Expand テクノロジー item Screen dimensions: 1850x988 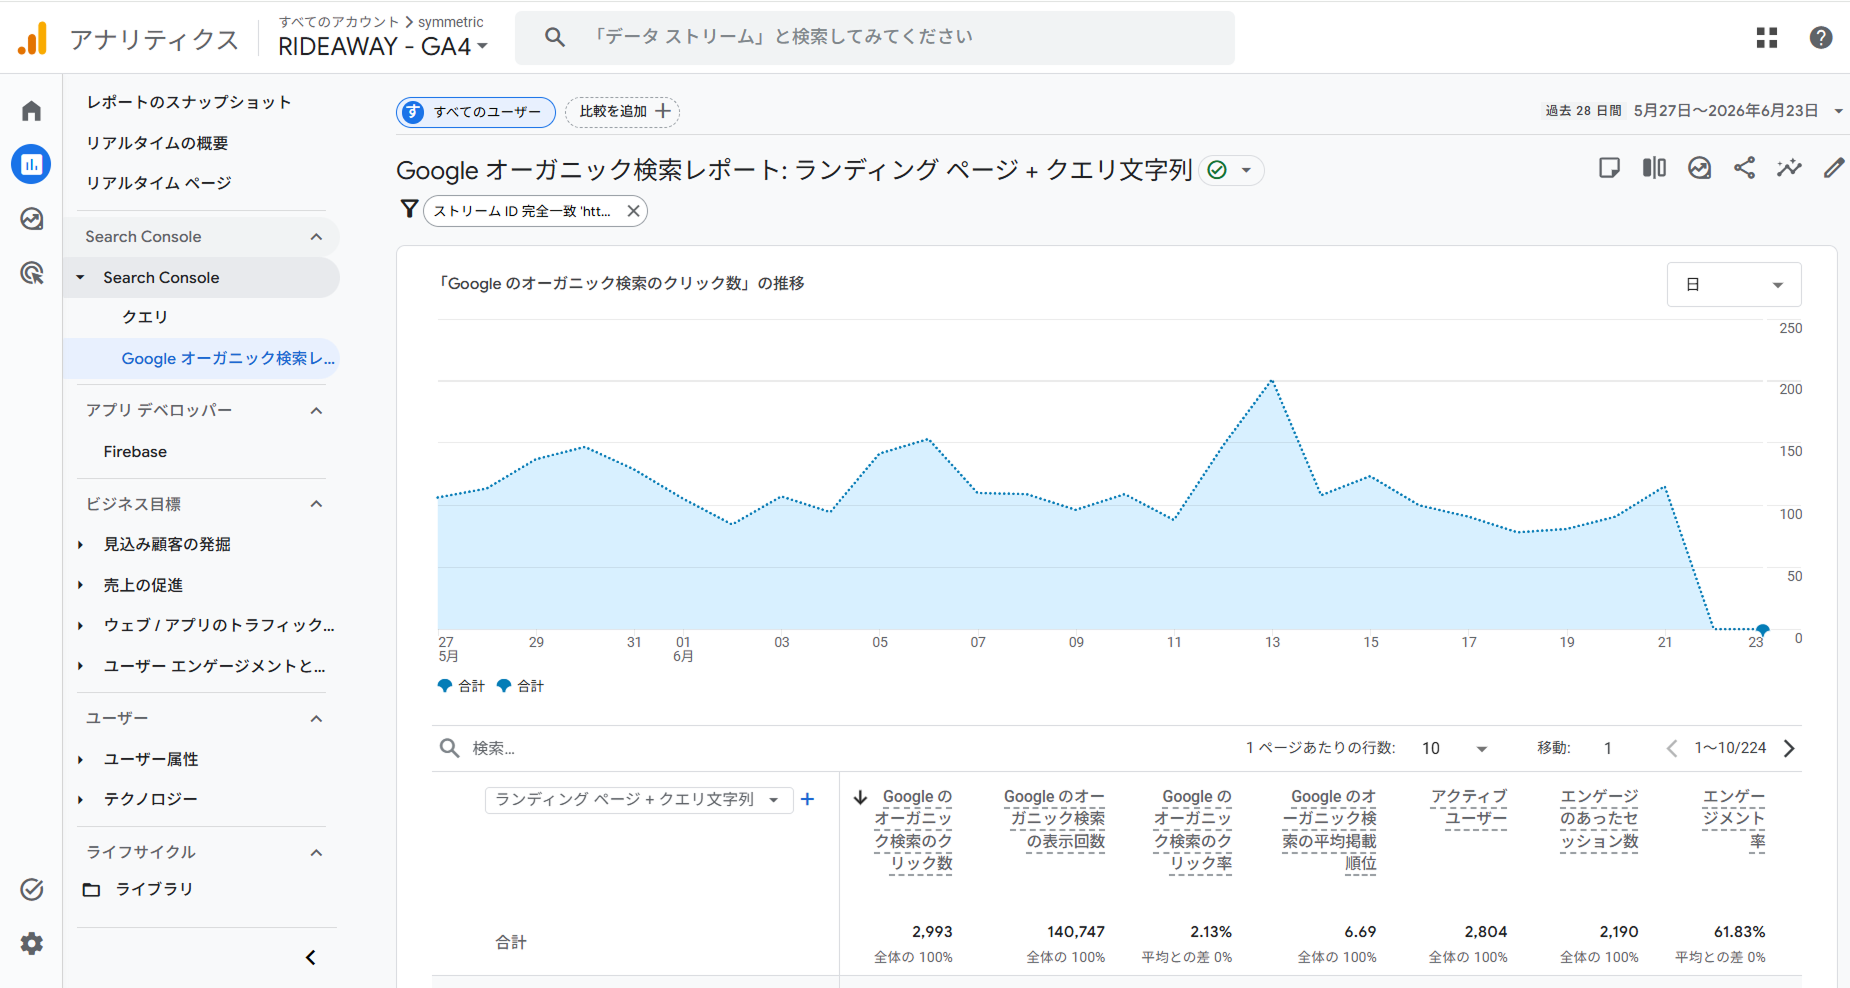(x=80, y=800)
